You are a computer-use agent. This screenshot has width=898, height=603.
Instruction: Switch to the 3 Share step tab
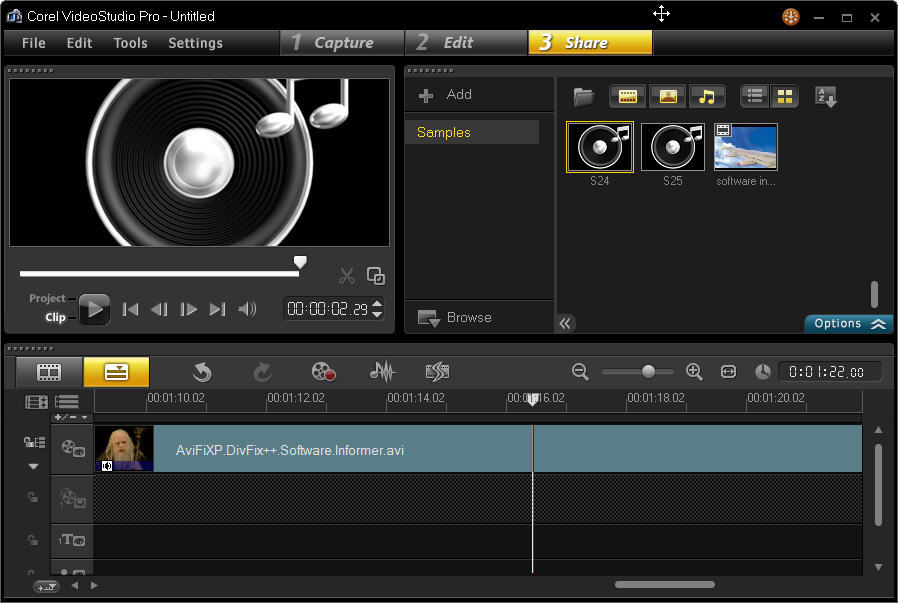click(590, 43)
